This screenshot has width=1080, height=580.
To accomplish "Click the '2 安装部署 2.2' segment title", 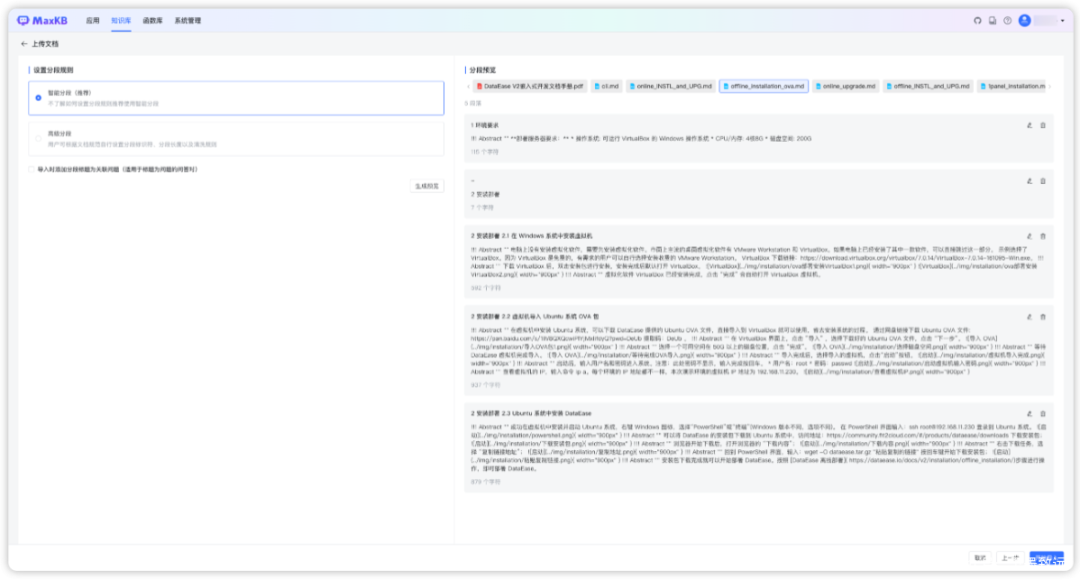I will tap(534, 316).
